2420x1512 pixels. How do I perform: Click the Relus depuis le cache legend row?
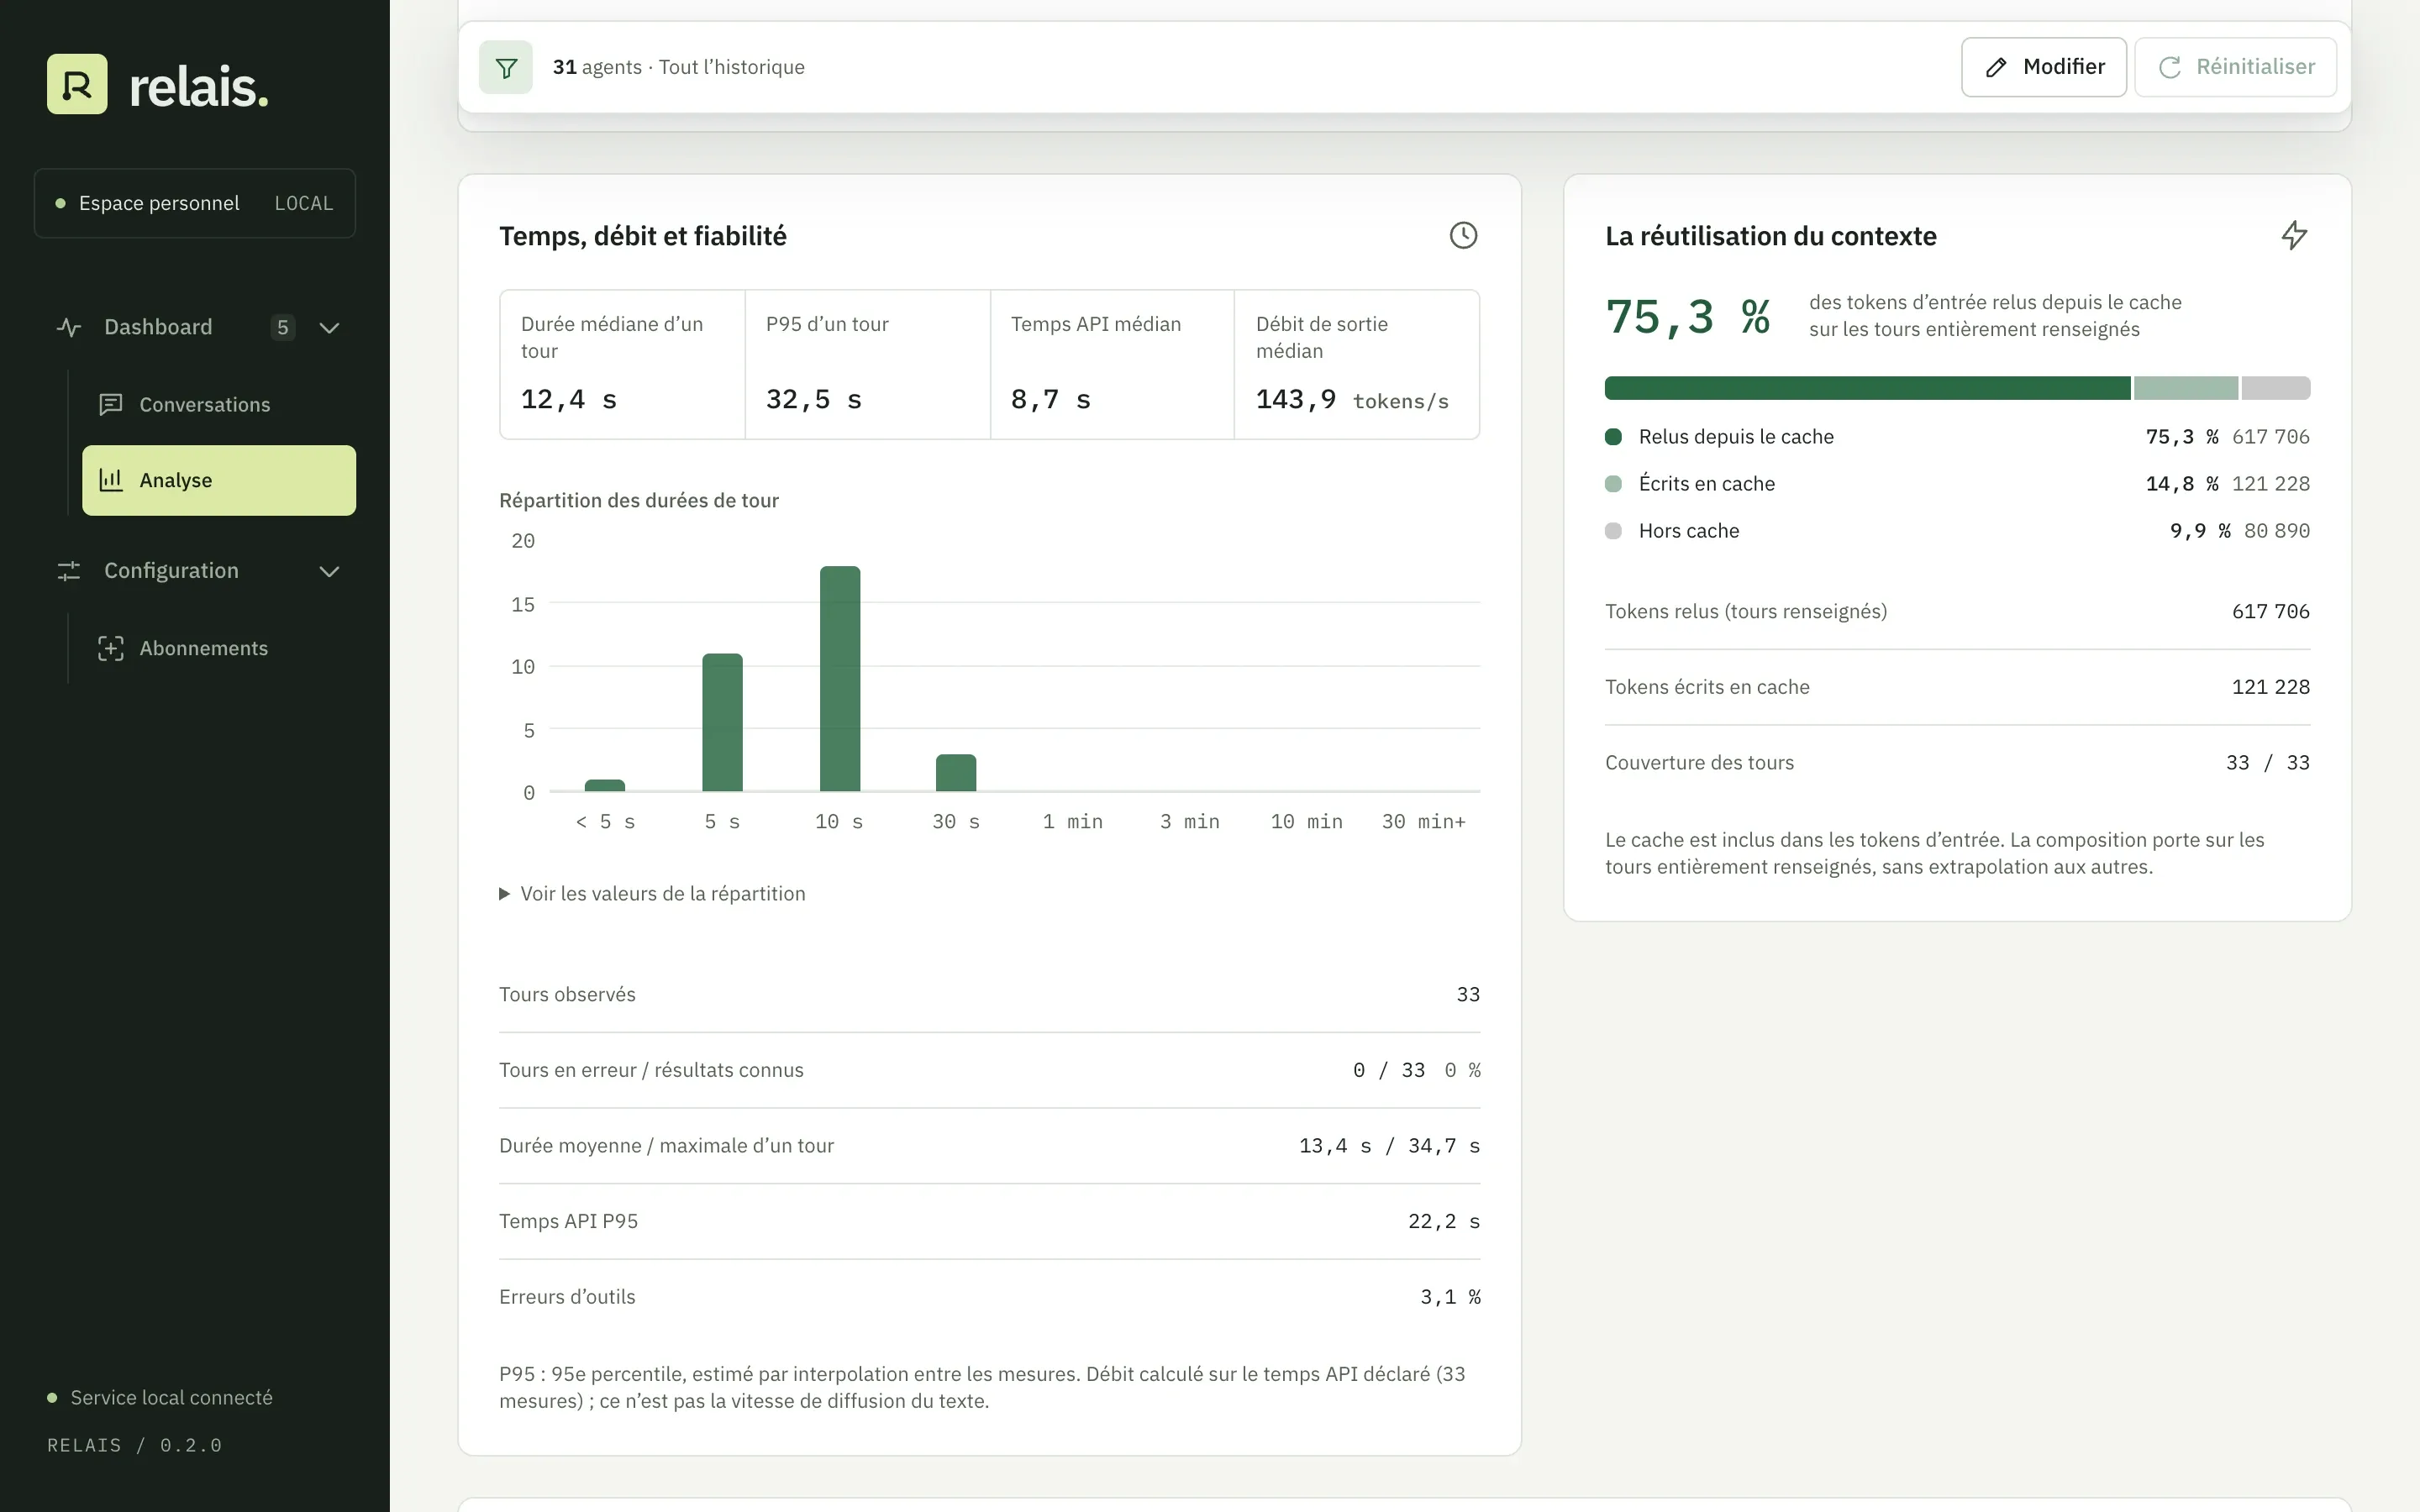coord(1957,437)
